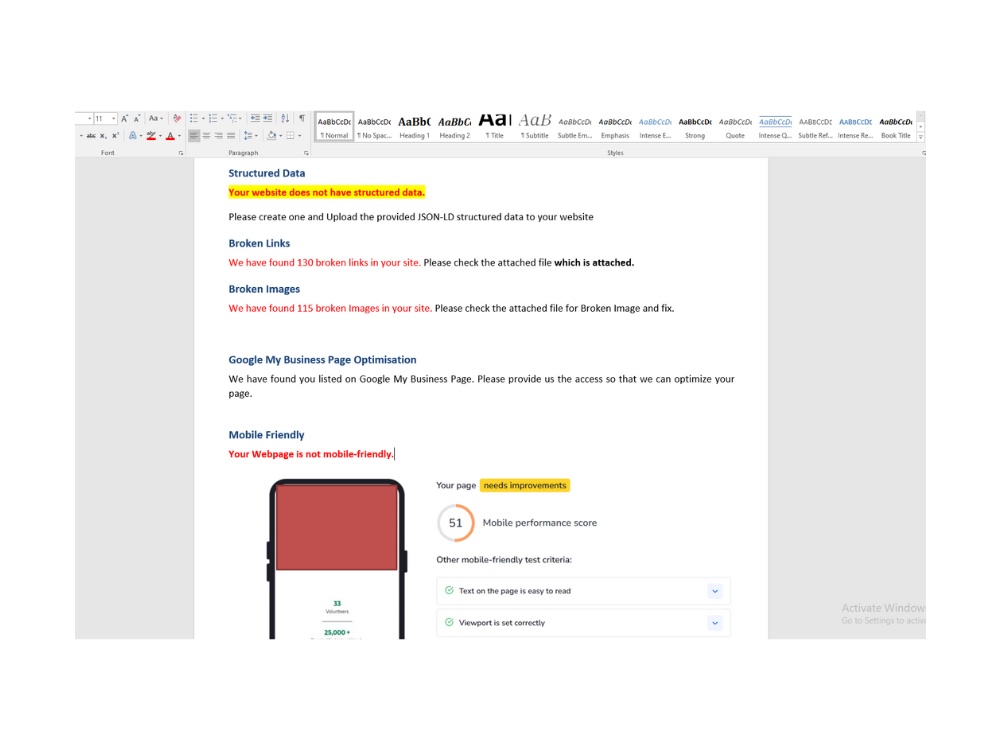This screenshot has height=750, width=1000.
Task: Click the 'Broken Links' heading
Action: point(259,244)
